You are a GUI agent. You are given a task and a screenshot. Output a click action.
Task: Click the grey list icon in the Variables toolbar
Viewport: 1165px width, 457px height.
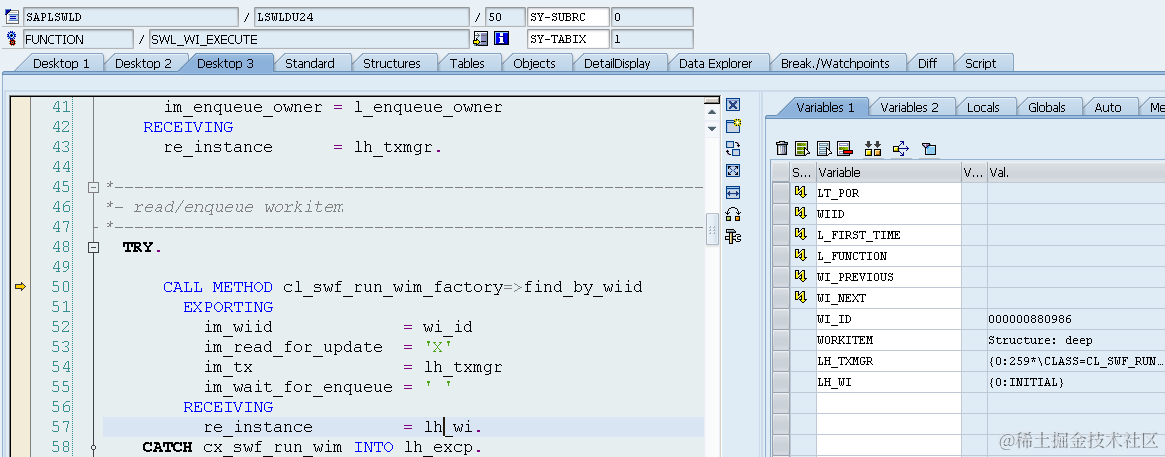pos(823,149)
